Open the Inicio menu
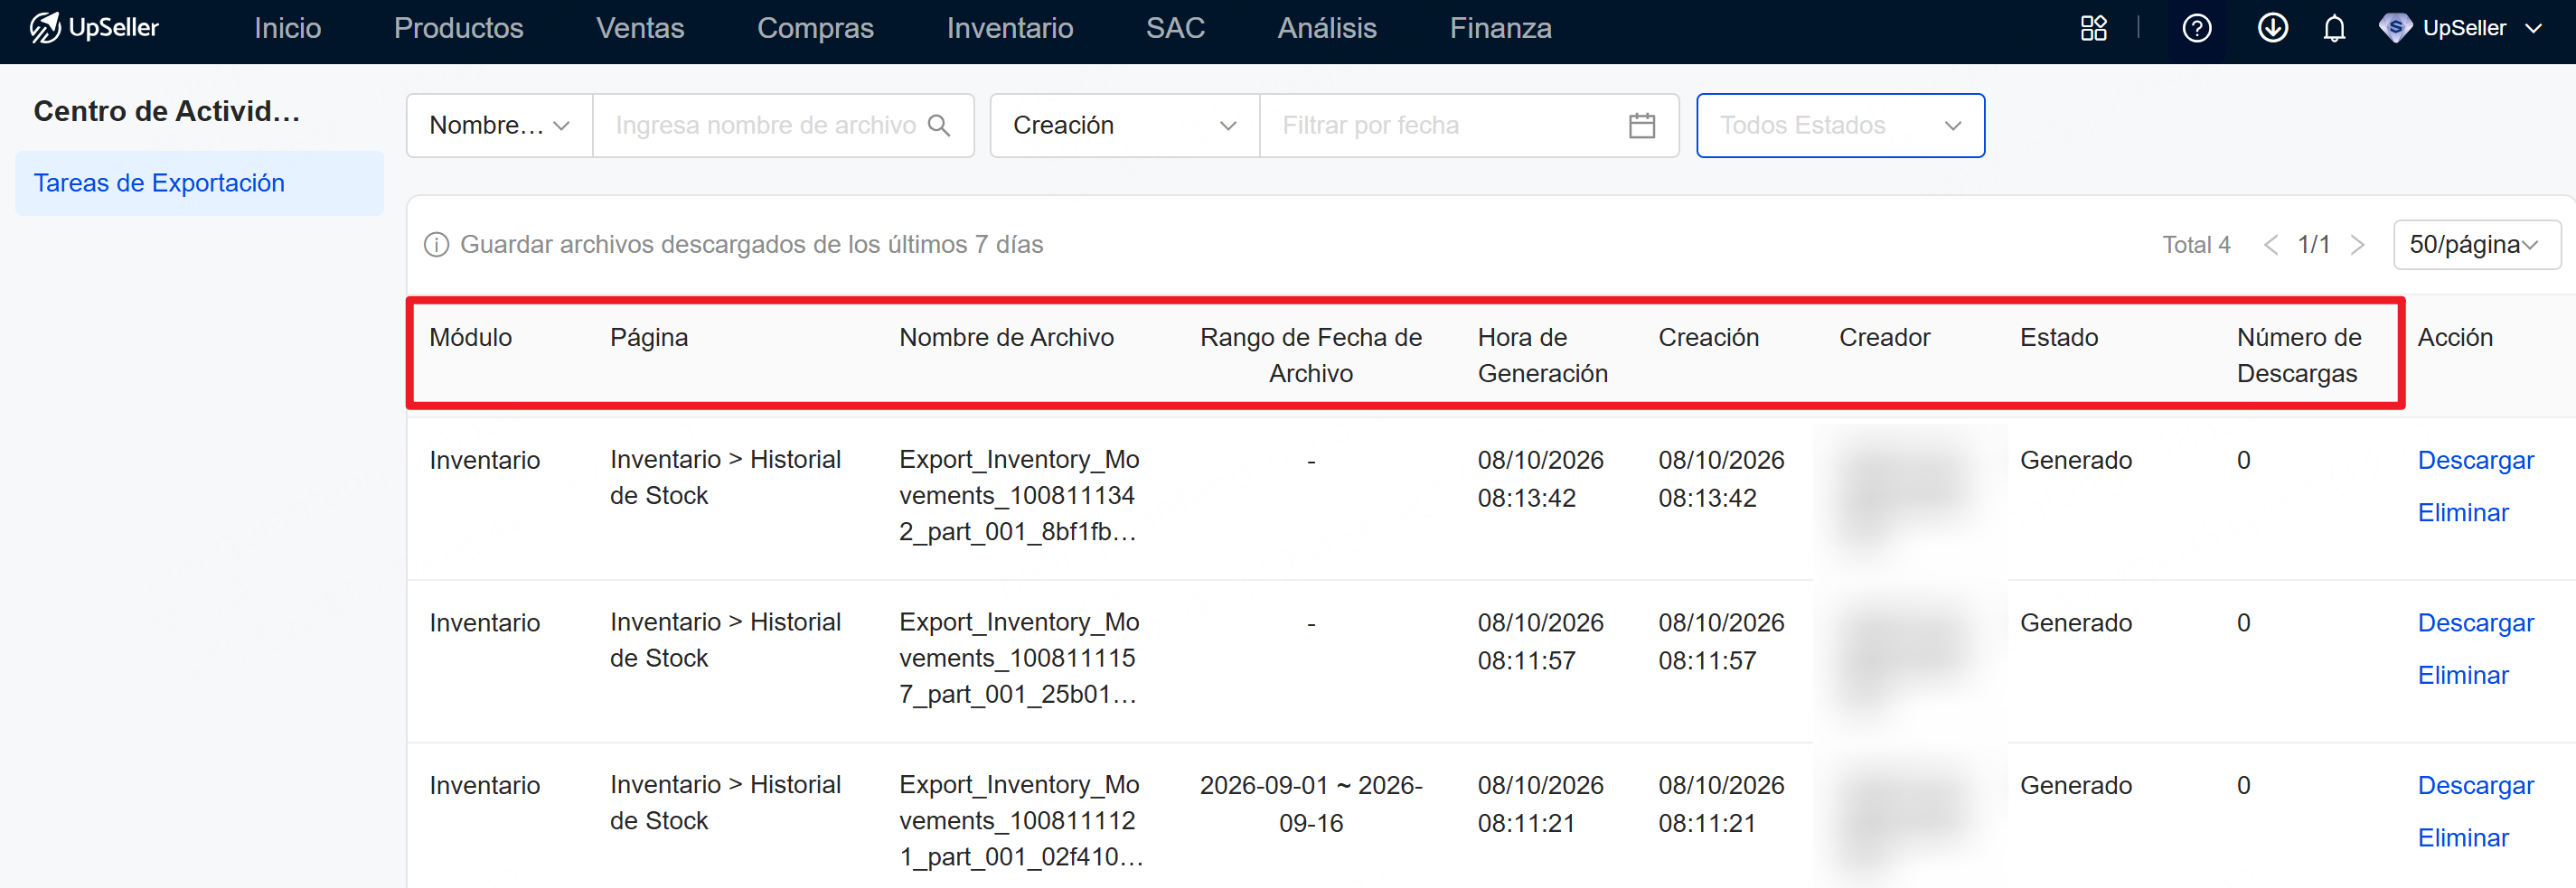This screenshot has height=888, width=2576. coord(287,28)
